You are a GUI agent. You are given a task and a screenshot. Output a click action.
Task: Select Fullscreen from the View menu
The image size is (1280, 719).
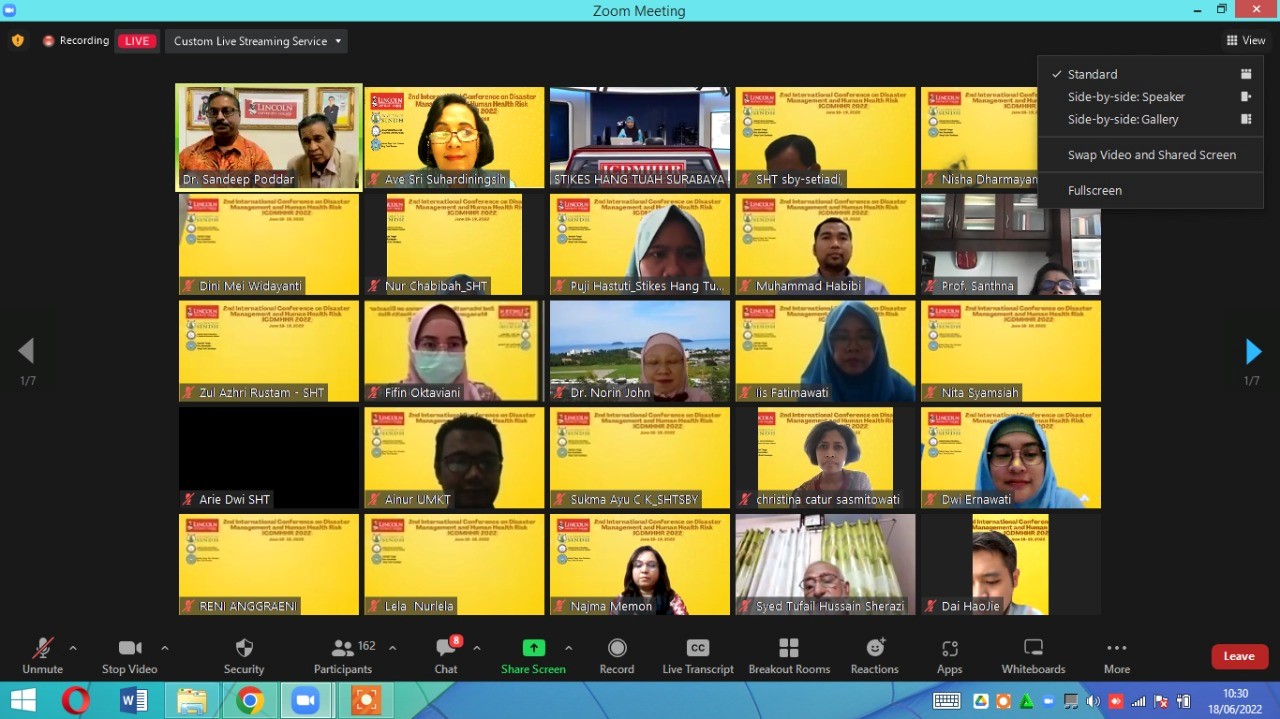1150,190
